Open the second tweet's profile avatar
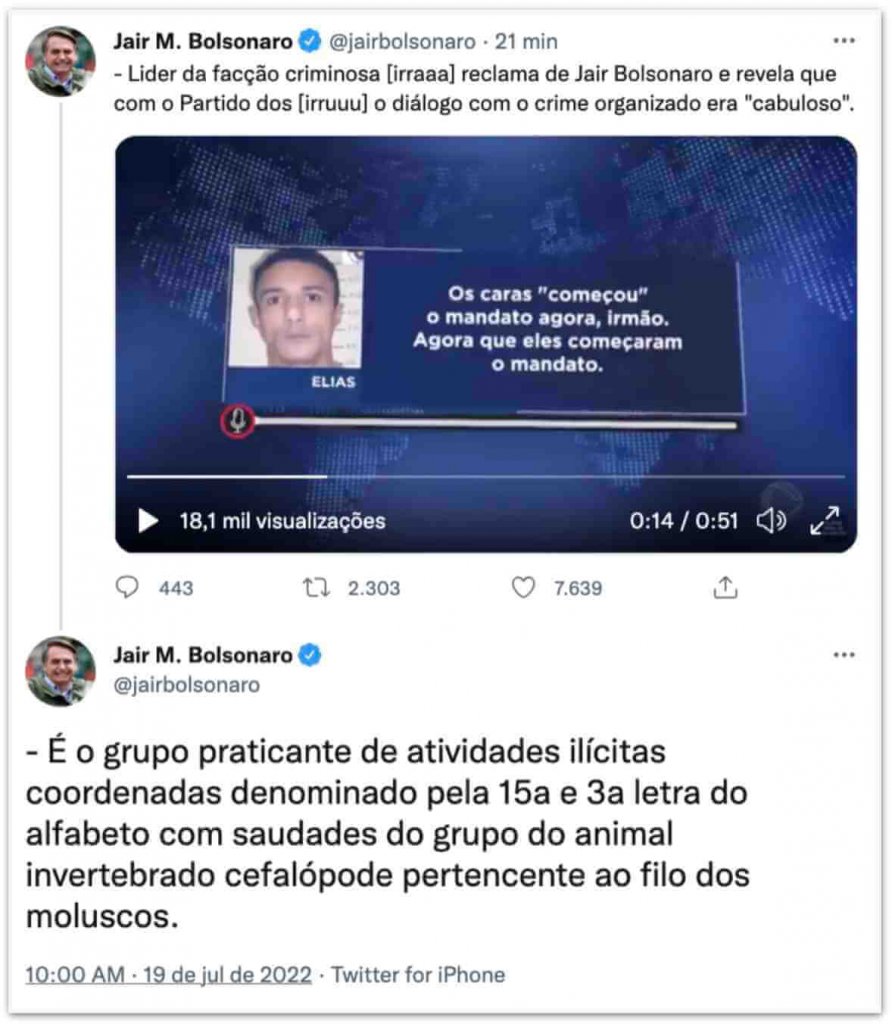The image size is (892, 1024). 60,671
